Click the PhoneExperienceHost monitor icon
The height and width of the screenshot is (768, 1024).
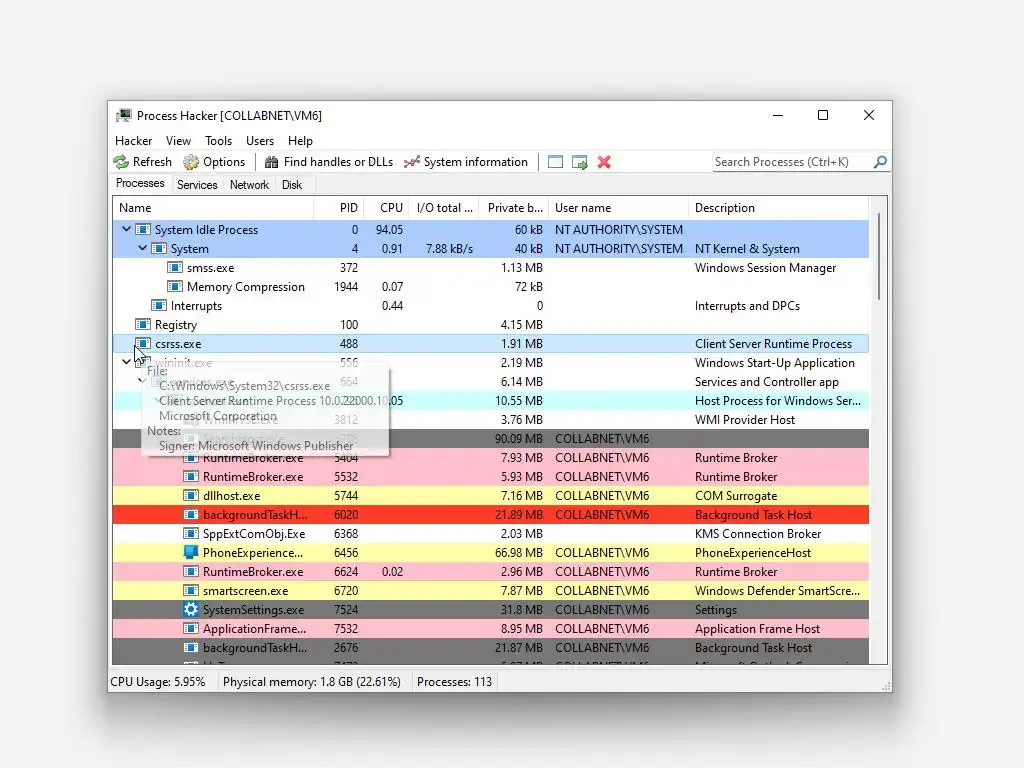(191, 552)
